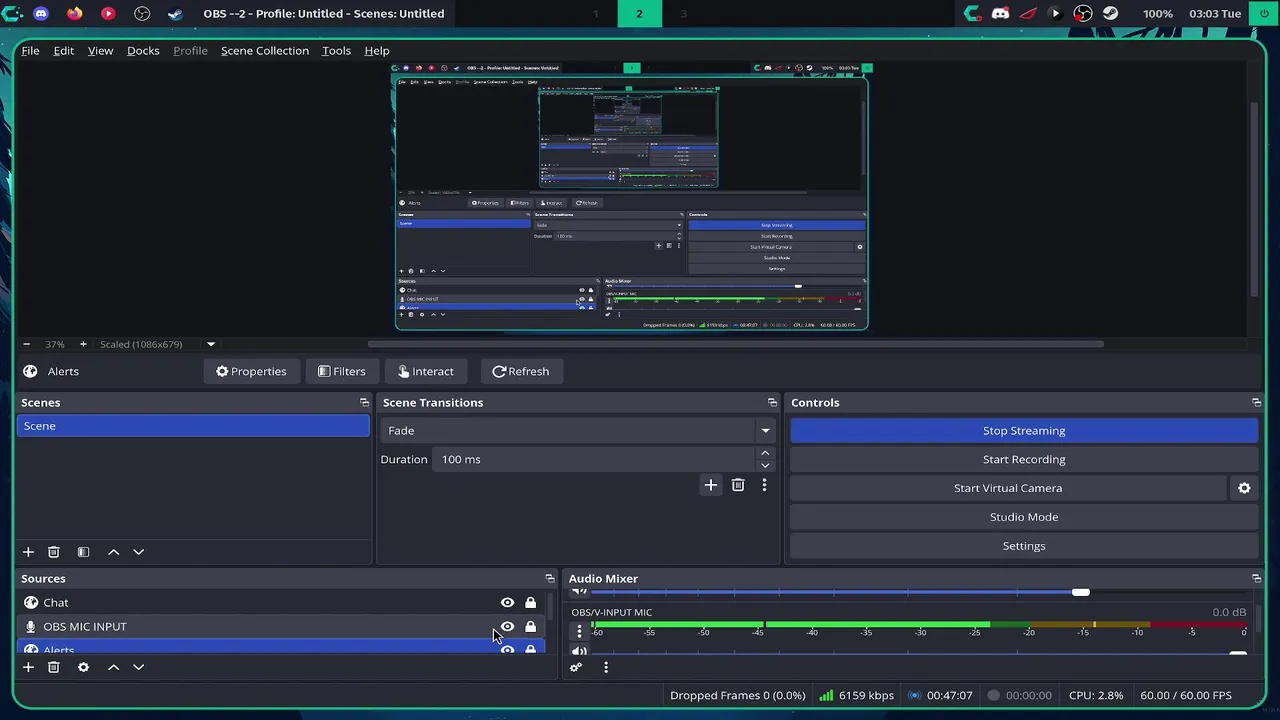Open OBS/V-INPUT MIC three-dot options menu
This screenshot has height=720, width=1280.
[x=579, y=632]
